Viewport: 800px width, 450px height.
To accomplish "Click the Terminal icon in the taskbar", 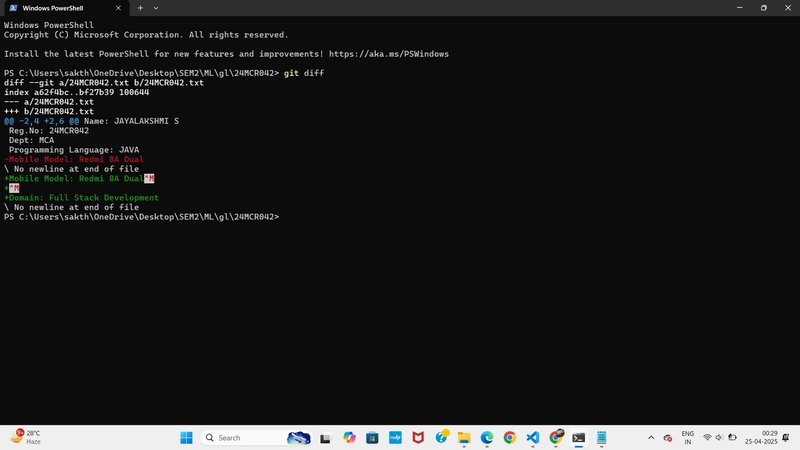I will click(x=579, y=438).
